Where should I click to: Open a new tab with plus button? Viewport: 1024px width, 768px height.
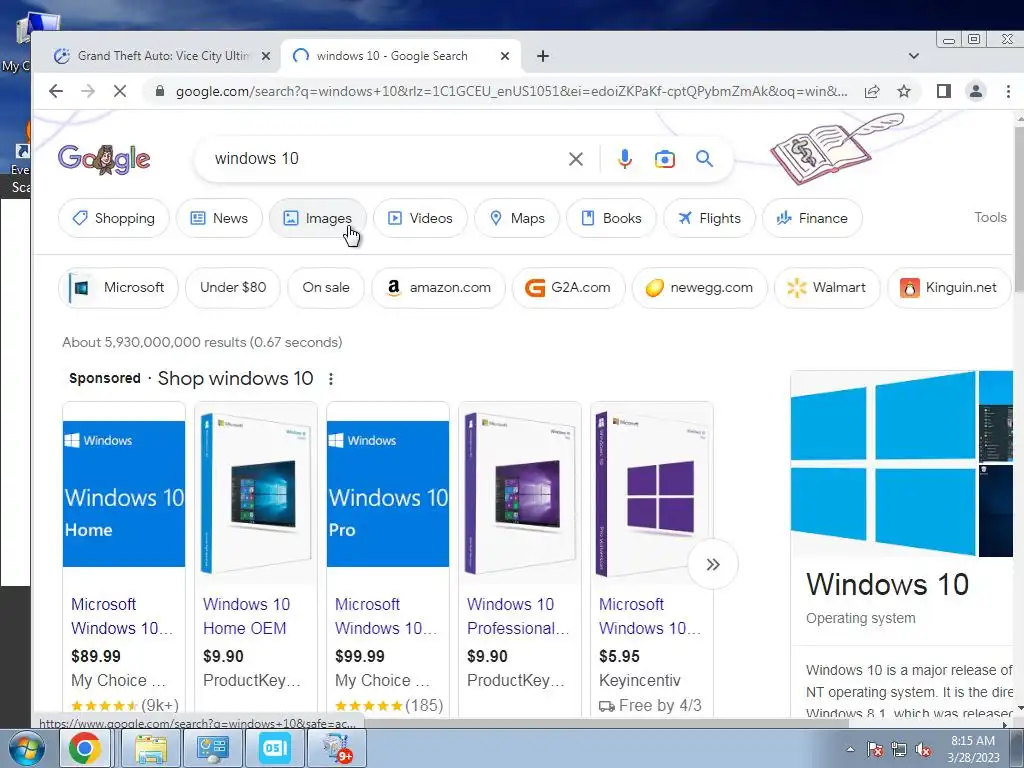543,56
